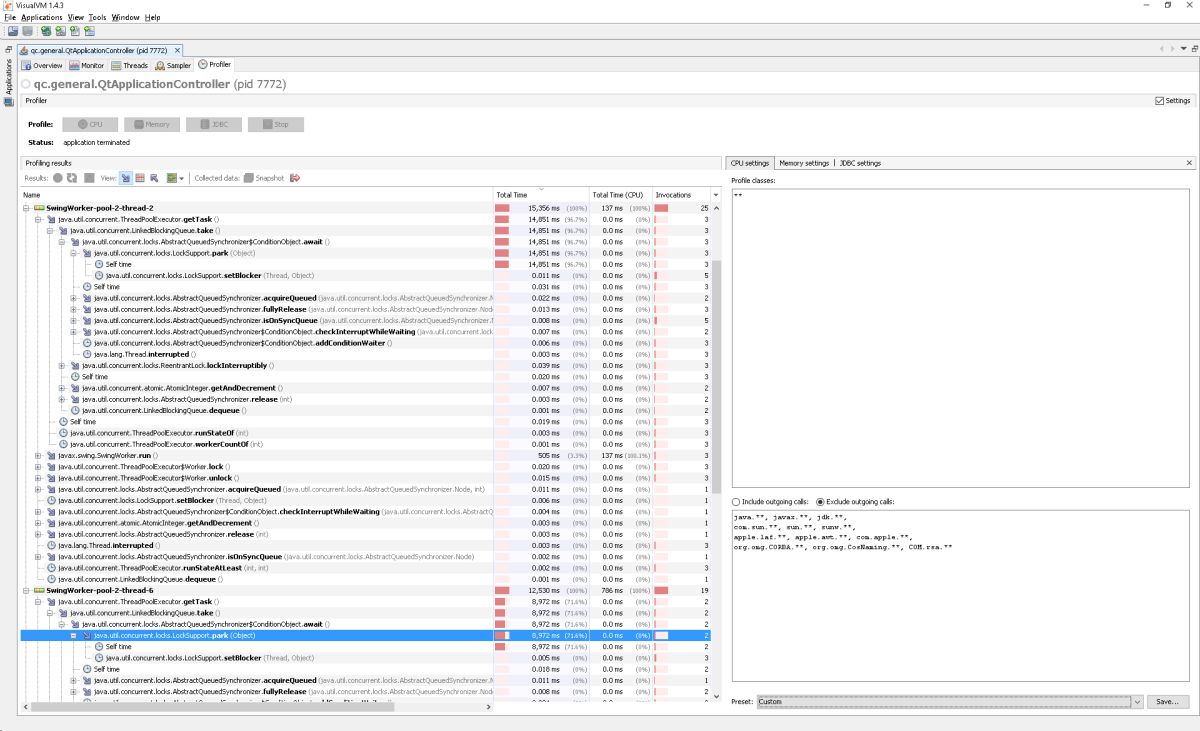Image resolution: width=1200 pixels, height=731 pixels.
Task: Click the Stop profiling button
Action: tap(276, 125)
